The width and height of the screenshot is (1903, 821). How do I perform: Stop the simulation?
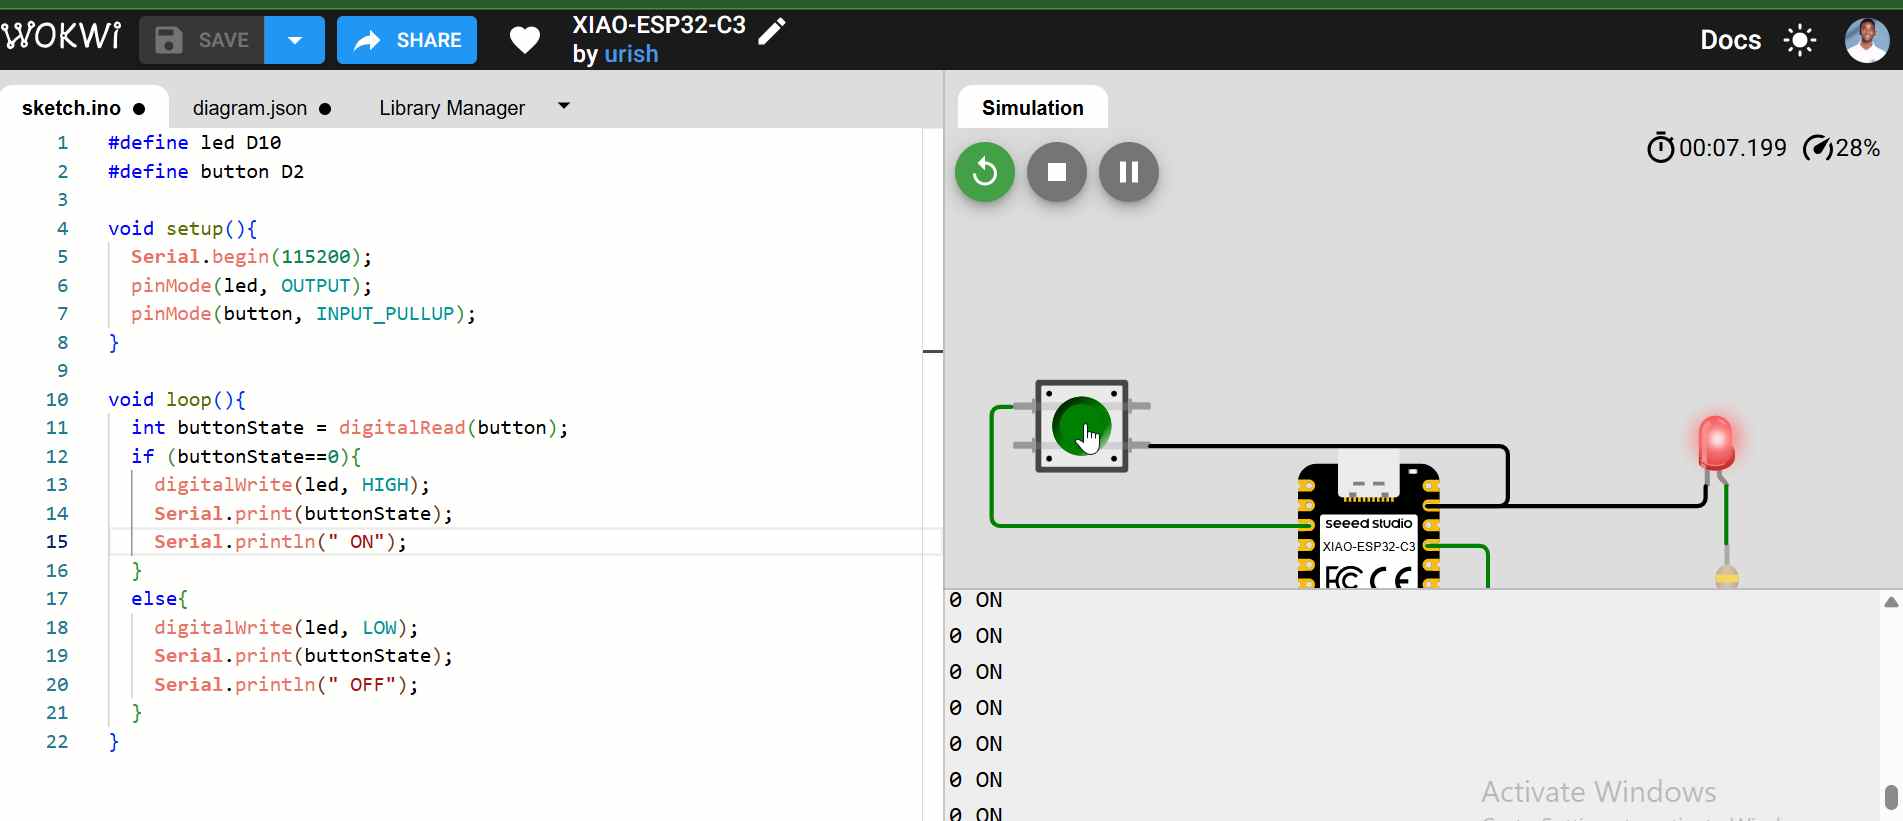click(1057, 172)
